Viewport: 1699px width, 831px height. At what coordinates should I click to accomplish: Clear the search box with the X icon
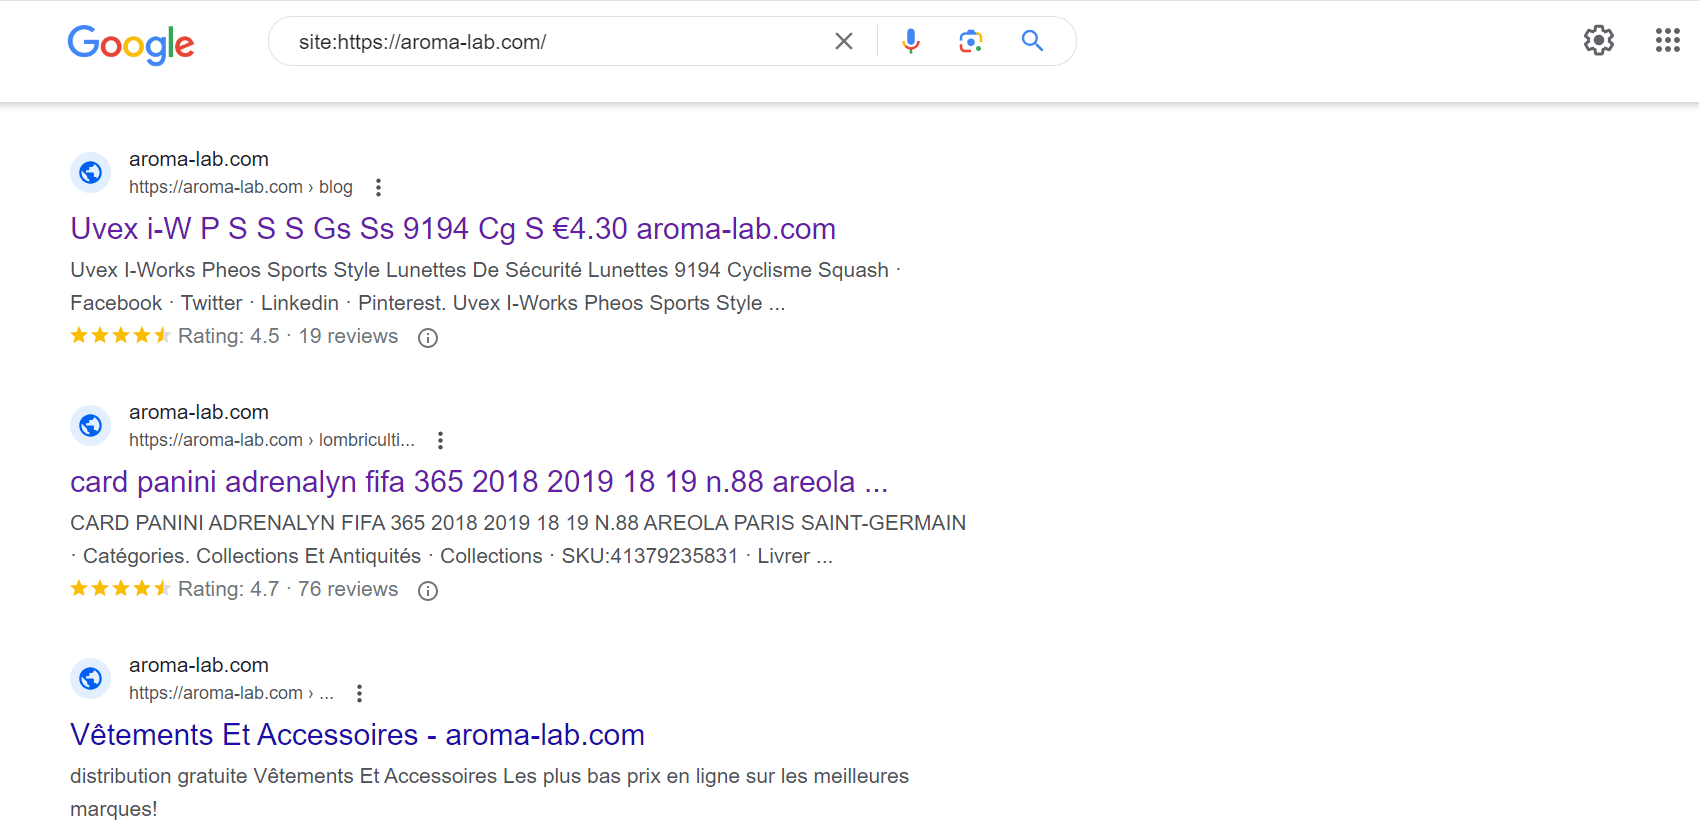pos(844,41)
